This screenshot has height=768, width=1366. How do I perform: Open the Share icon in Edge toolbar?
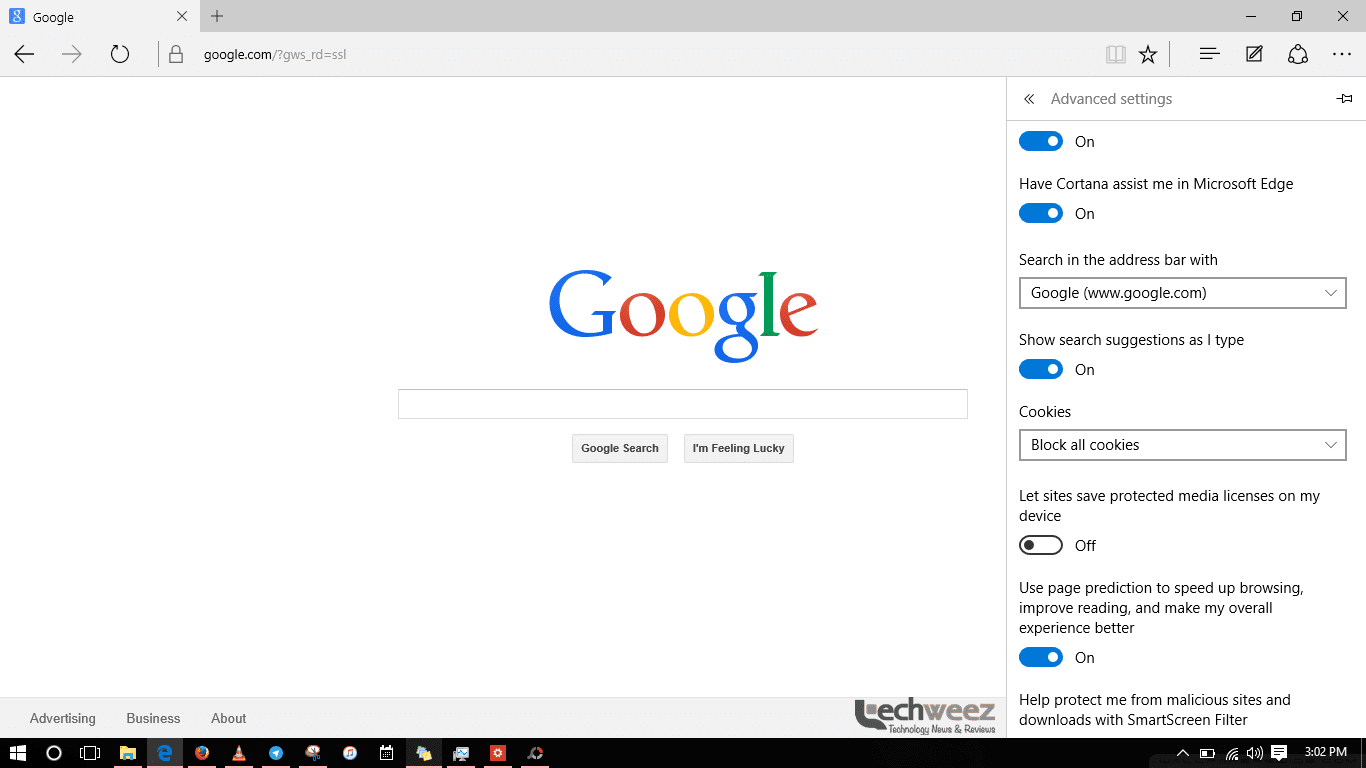1298,54
